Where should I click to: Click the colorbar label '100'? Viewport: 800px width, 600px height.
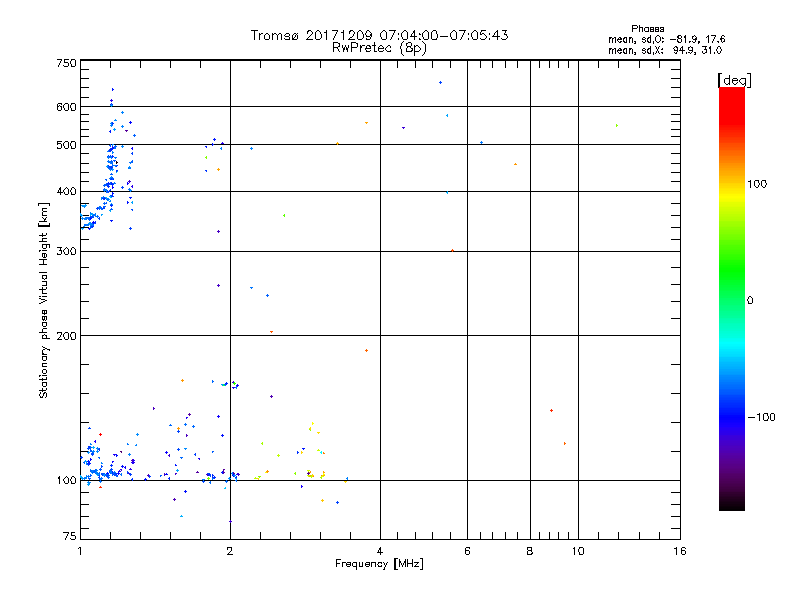pos(757,184)
